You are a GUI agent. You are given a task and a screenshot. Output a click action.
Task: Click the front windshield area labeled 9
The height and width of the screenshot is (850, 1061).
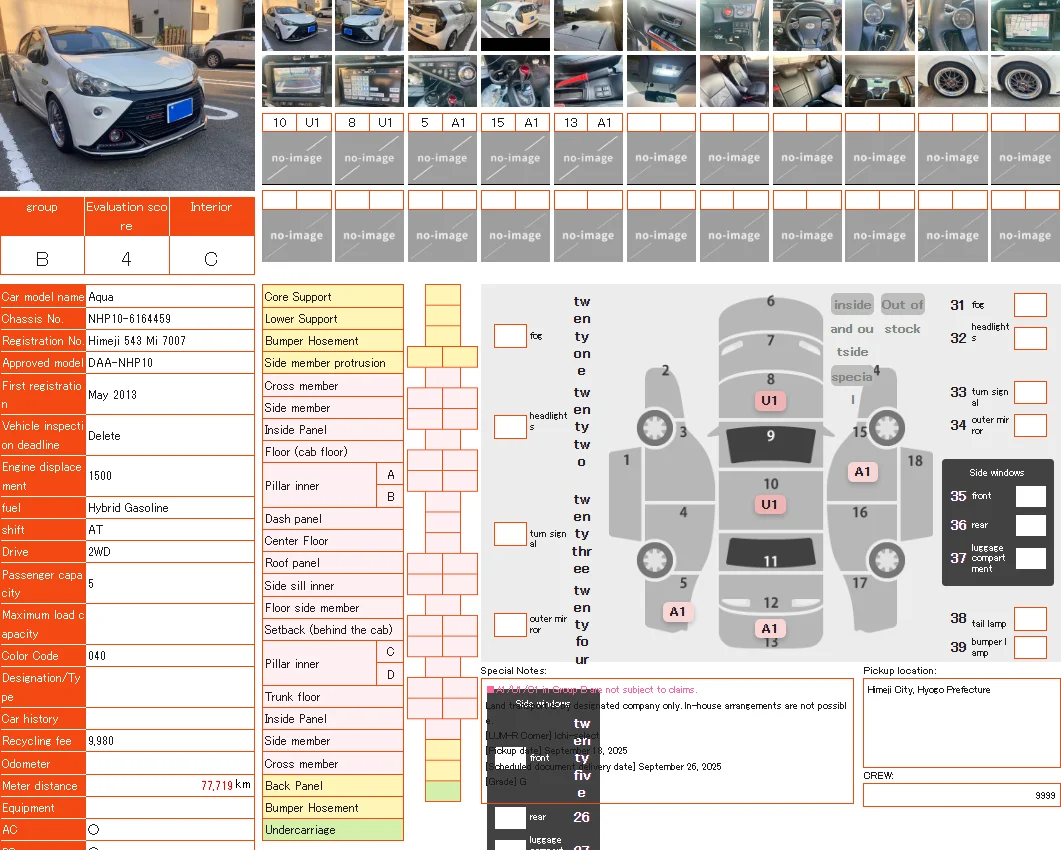771,437
